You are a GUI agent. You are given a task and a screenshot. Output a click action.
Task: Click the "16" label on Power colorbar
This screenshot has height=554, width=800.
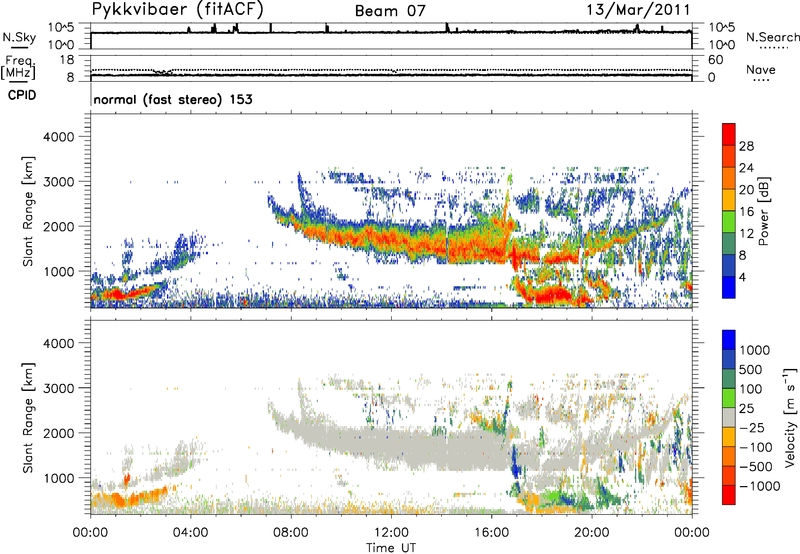[x=746, y=212]
